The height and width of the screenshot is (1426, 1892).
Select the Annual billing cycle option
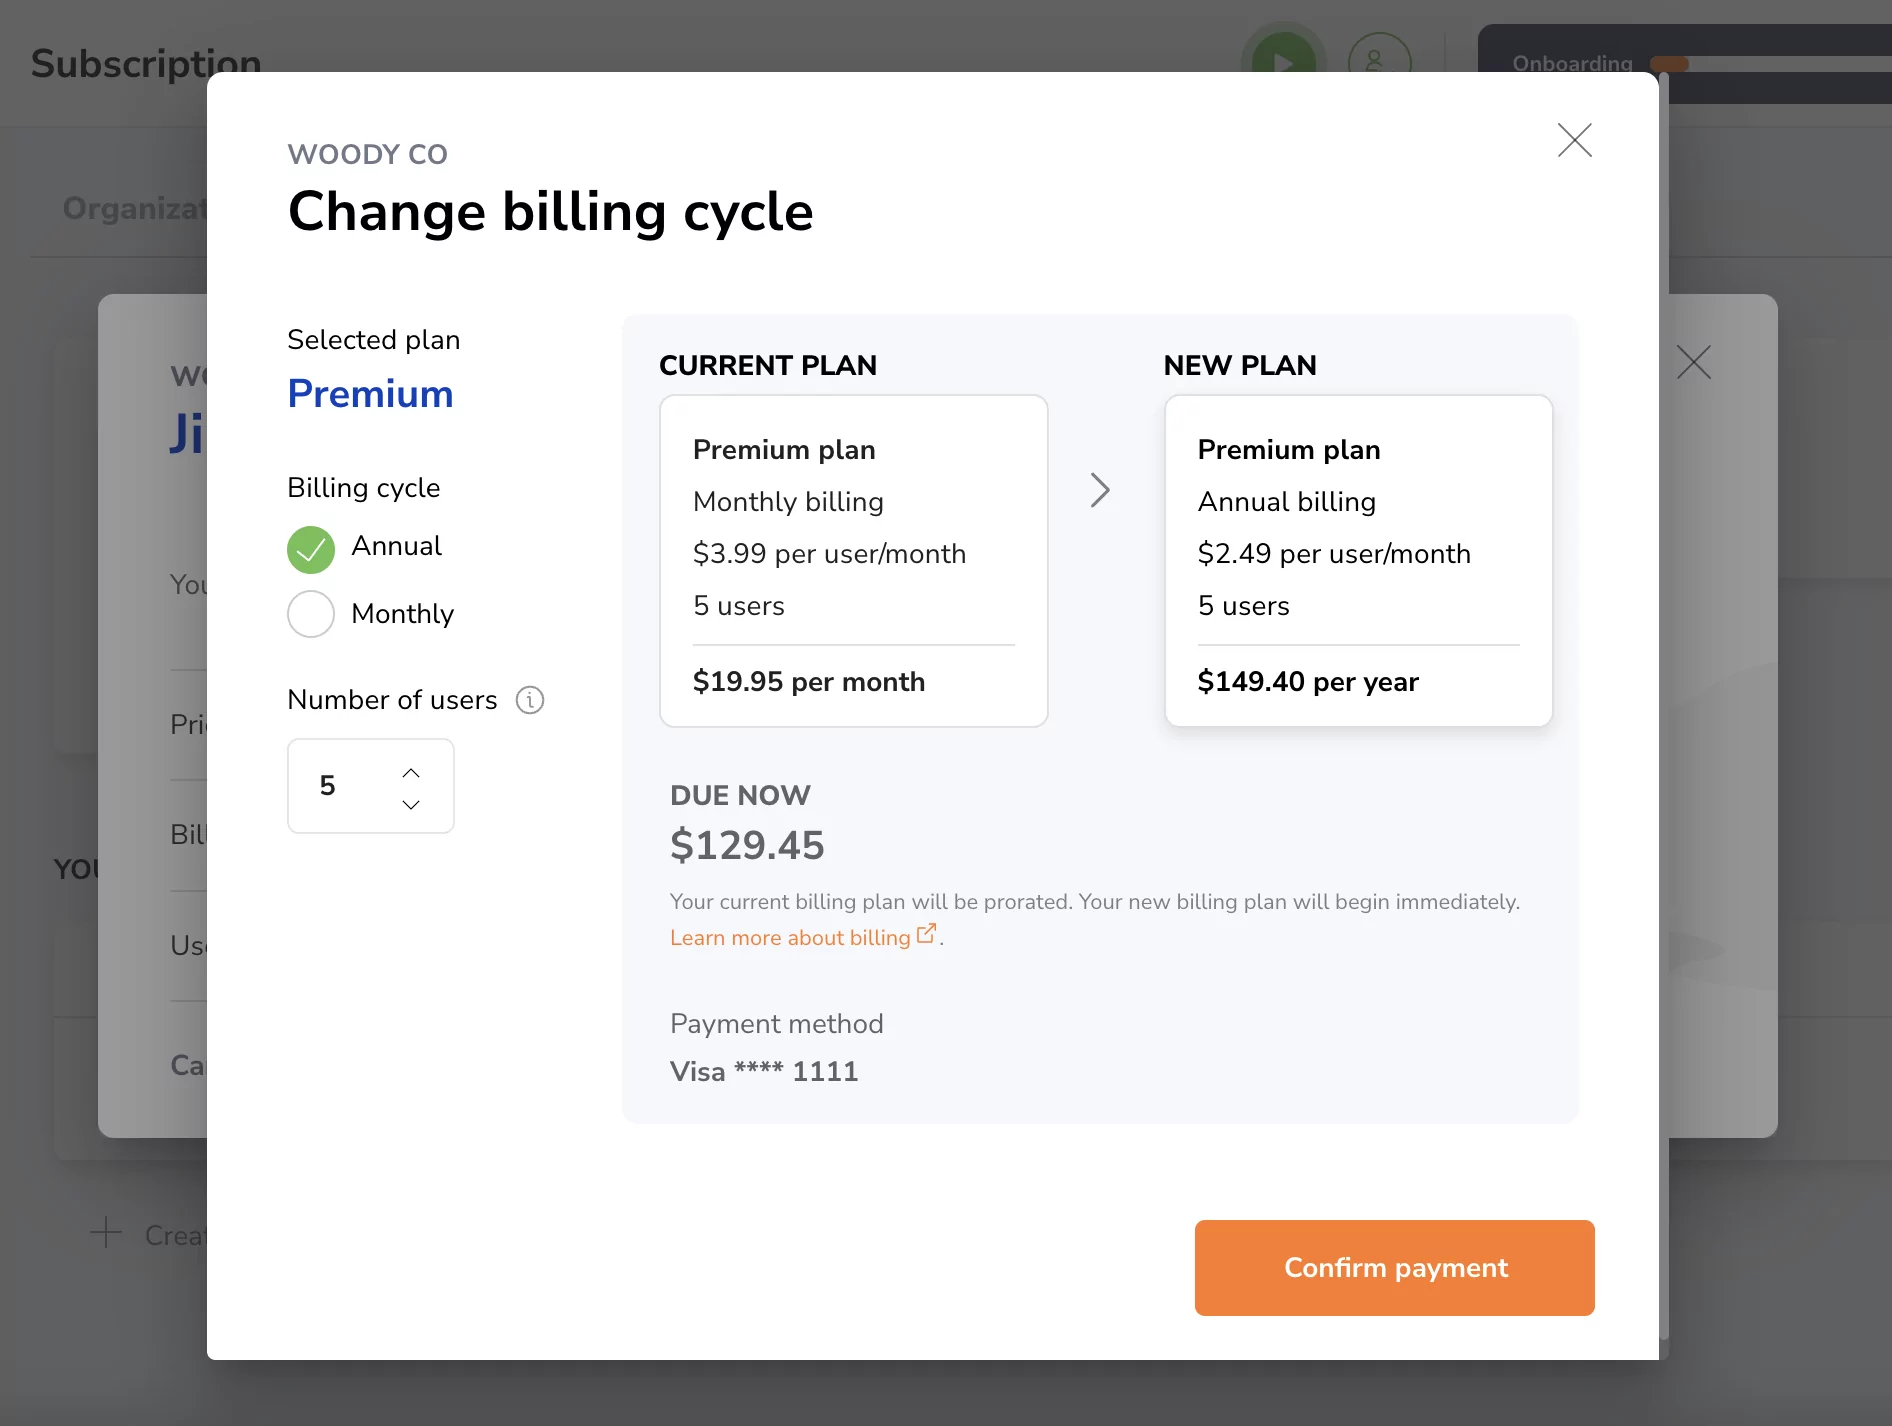click(311, 549)
